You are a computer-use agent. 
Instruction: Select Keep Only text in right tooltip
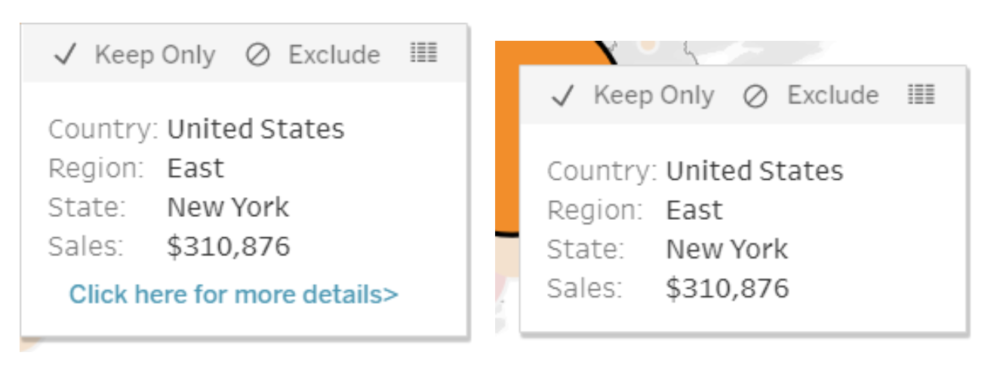click(x=654, y=96)
